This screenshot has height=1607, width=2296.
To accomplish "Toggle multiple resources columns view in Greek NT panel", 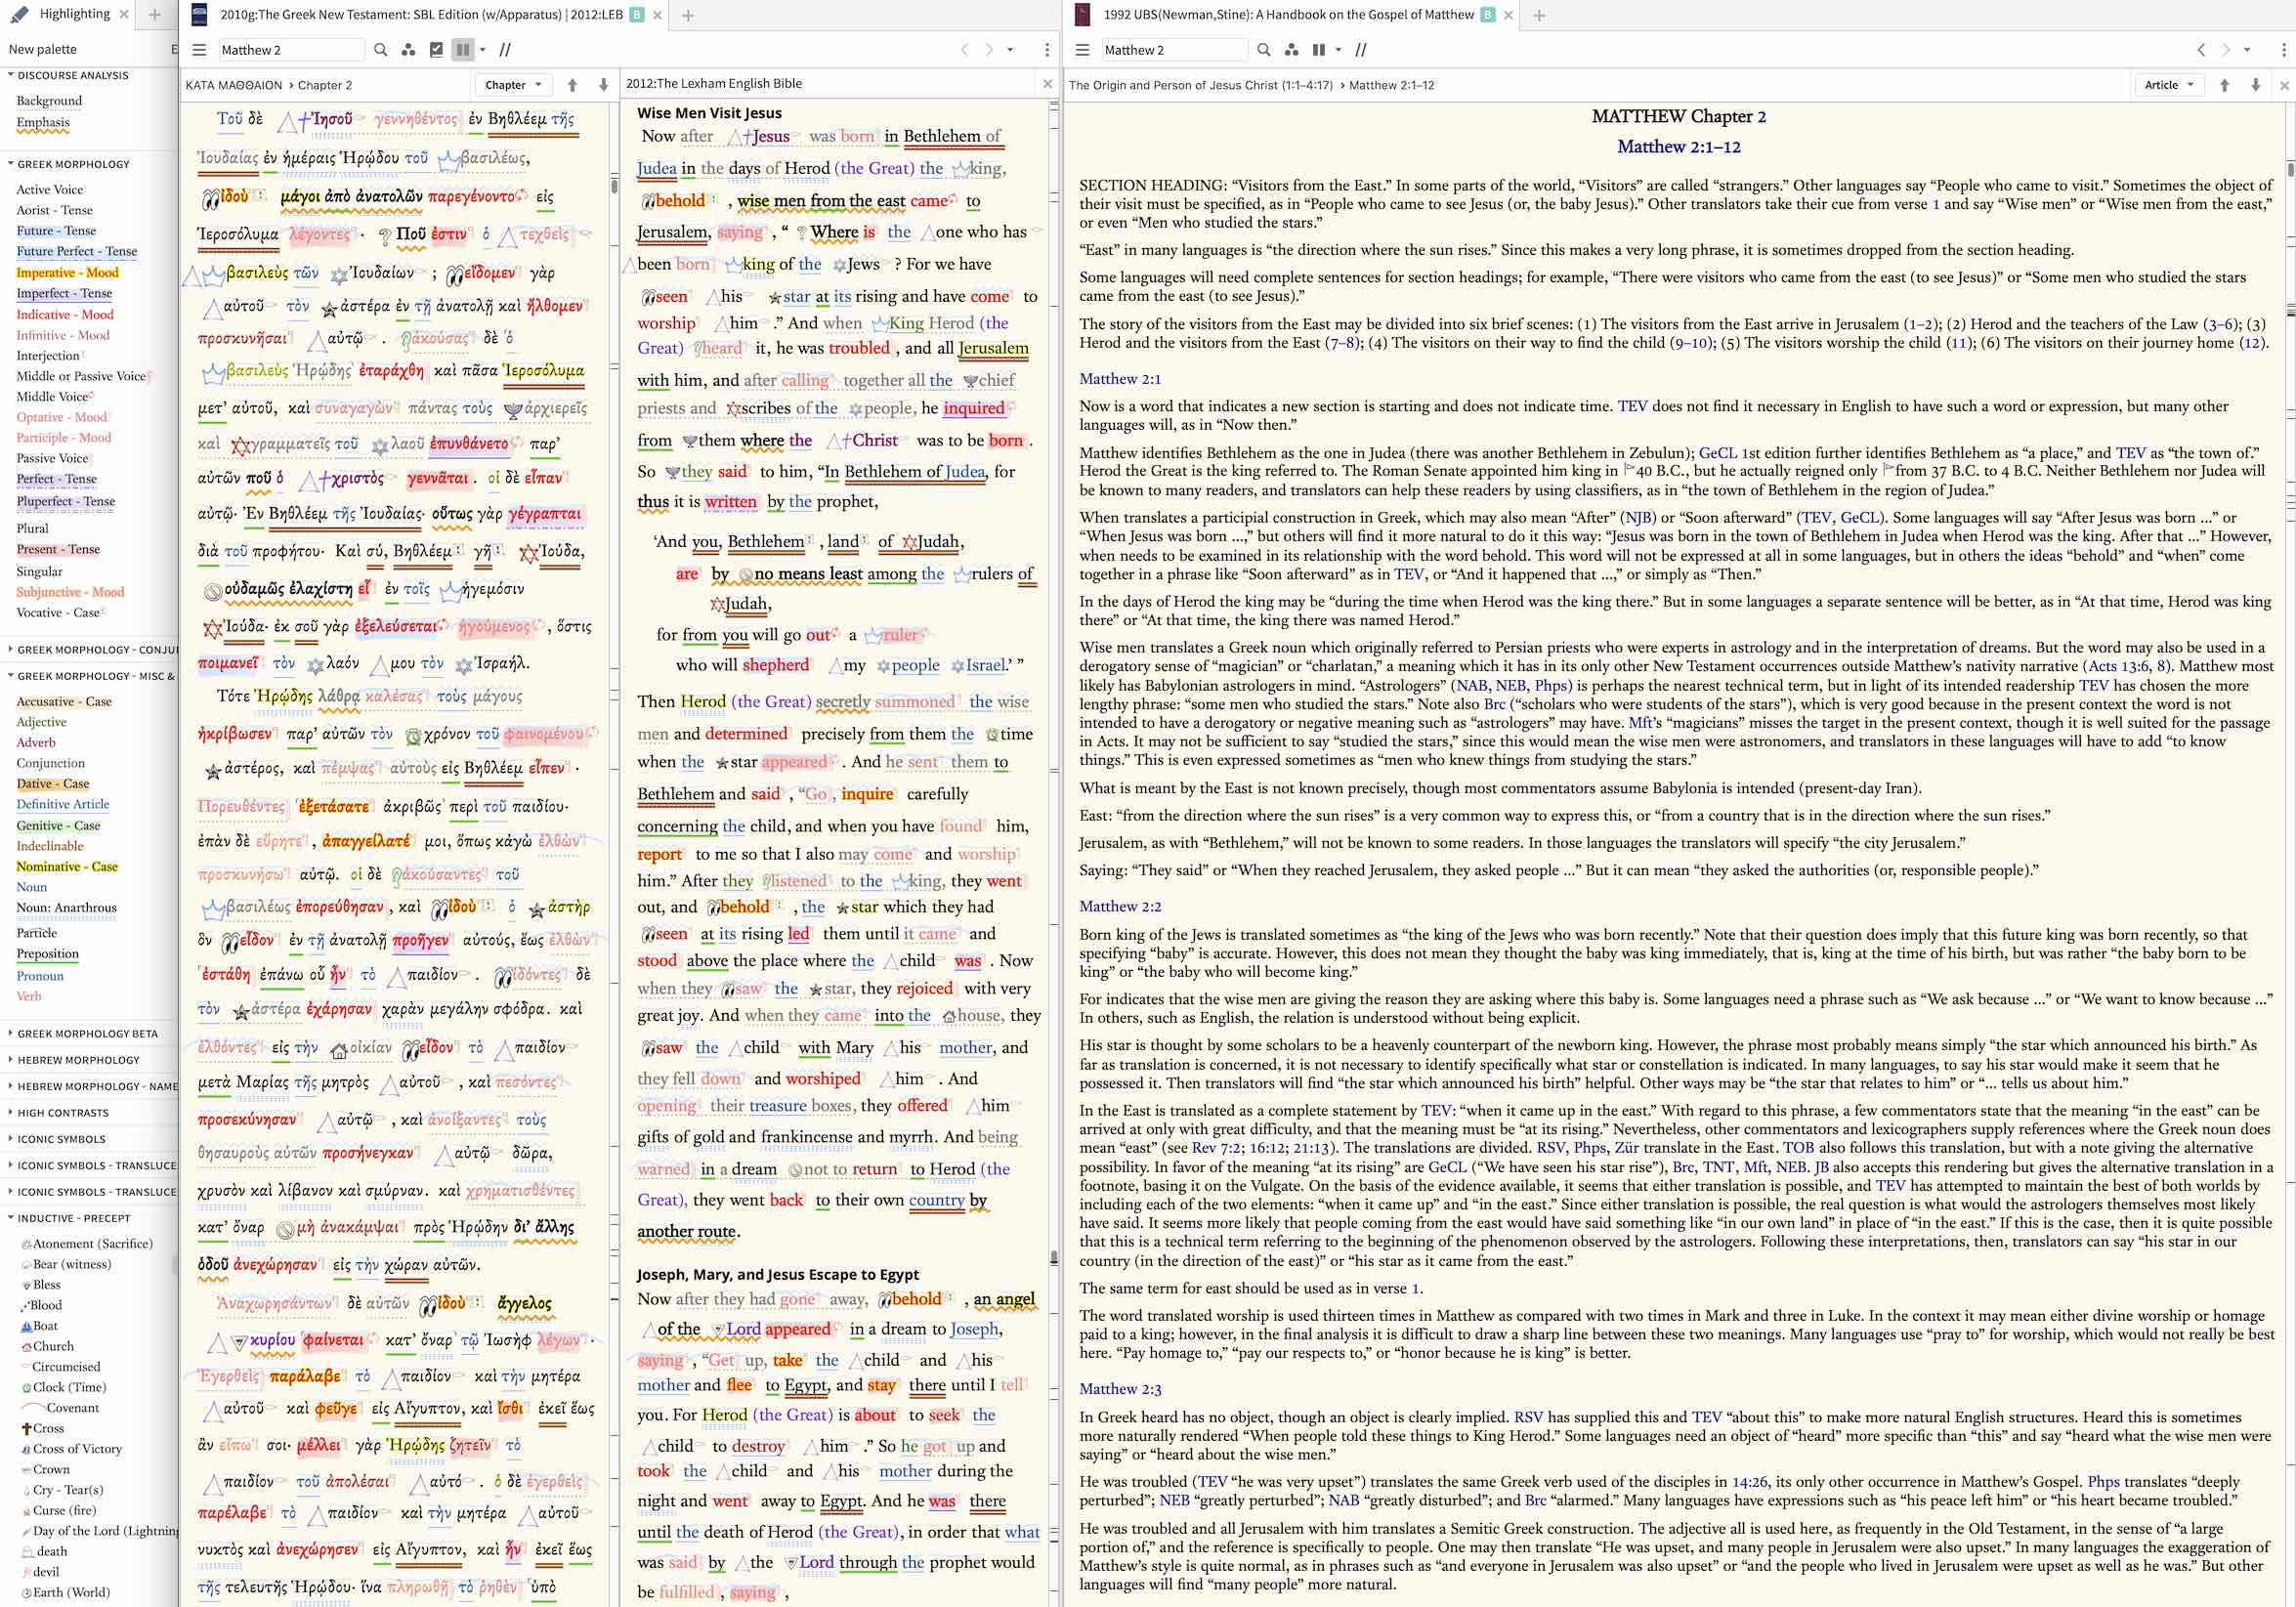I will [463, 49].
